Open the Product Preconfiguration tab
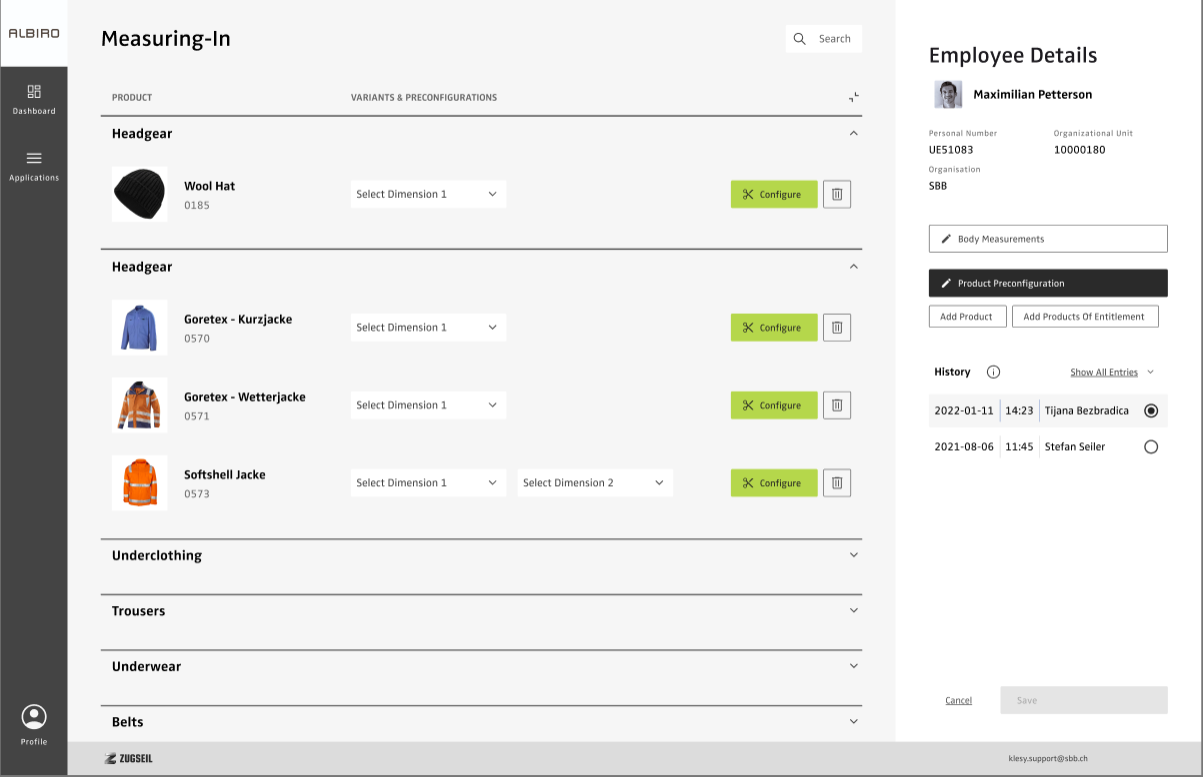 pos(1047,283)
